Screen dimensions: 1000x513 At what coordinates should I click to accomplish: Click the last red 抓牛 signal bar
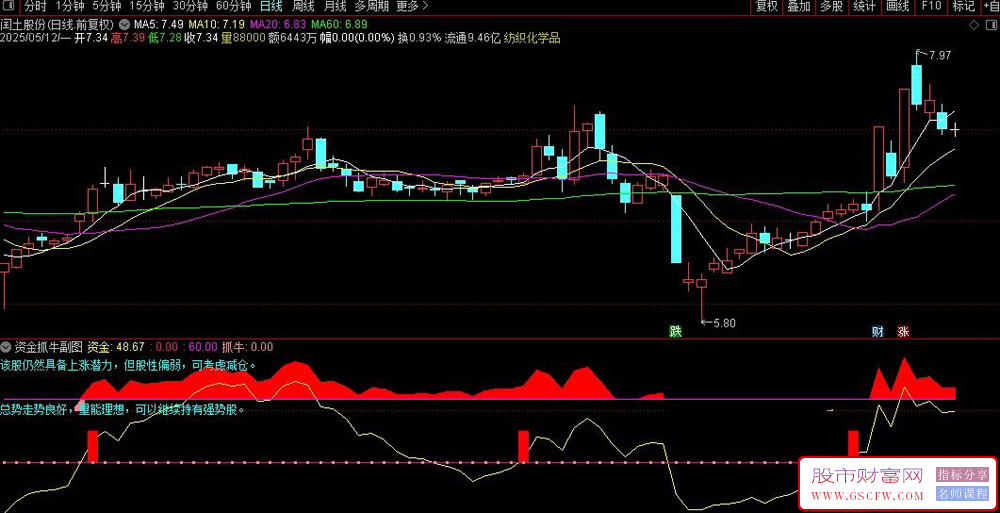pos(853,443)
